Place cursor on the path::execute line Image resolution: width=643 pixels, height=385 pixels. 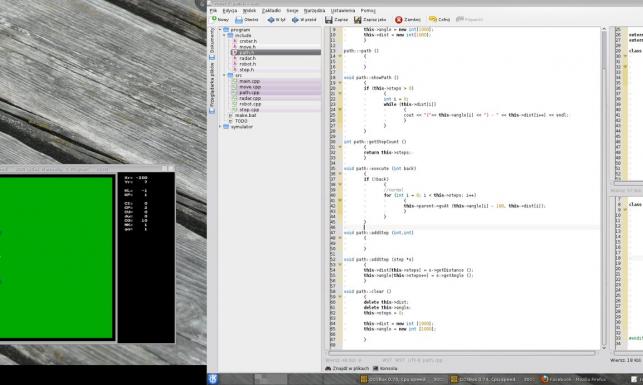380,169
